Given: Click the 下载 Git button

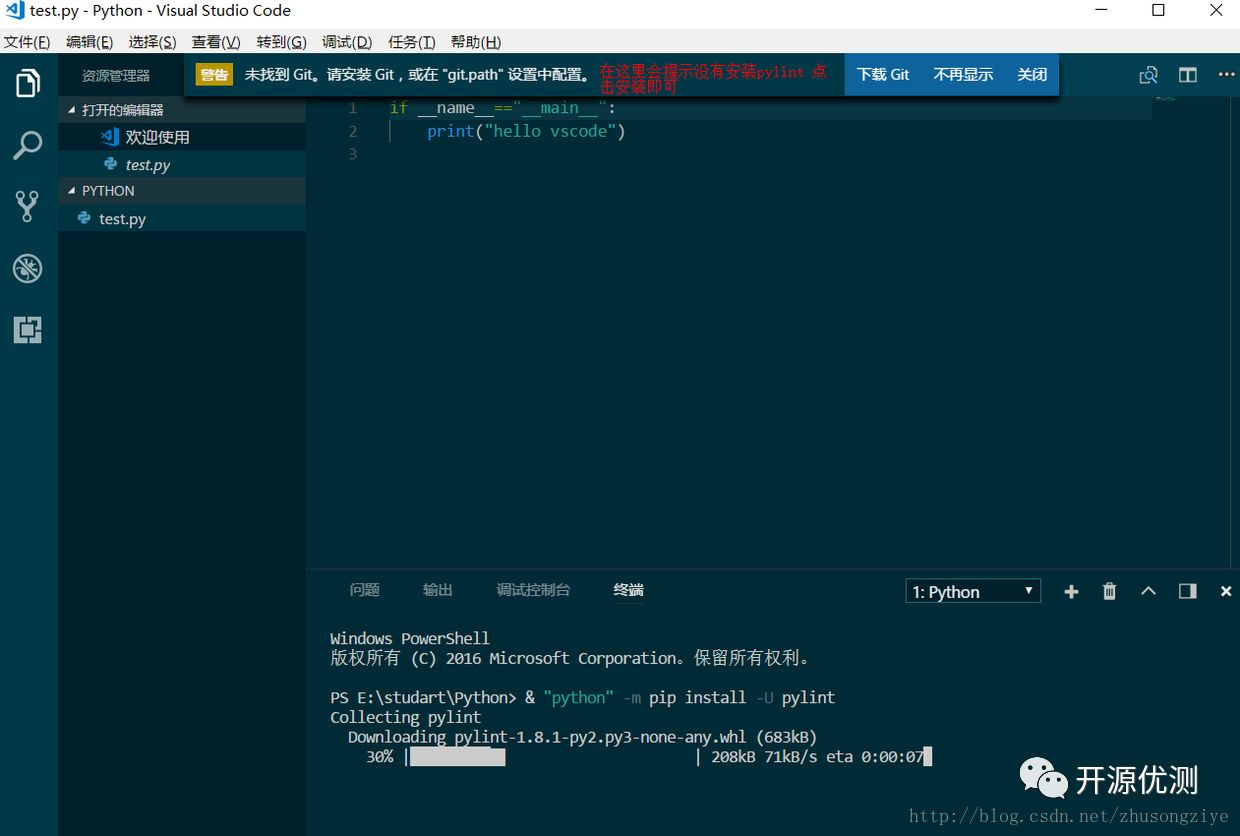Looking at the screenshot, I should point(883,75).
